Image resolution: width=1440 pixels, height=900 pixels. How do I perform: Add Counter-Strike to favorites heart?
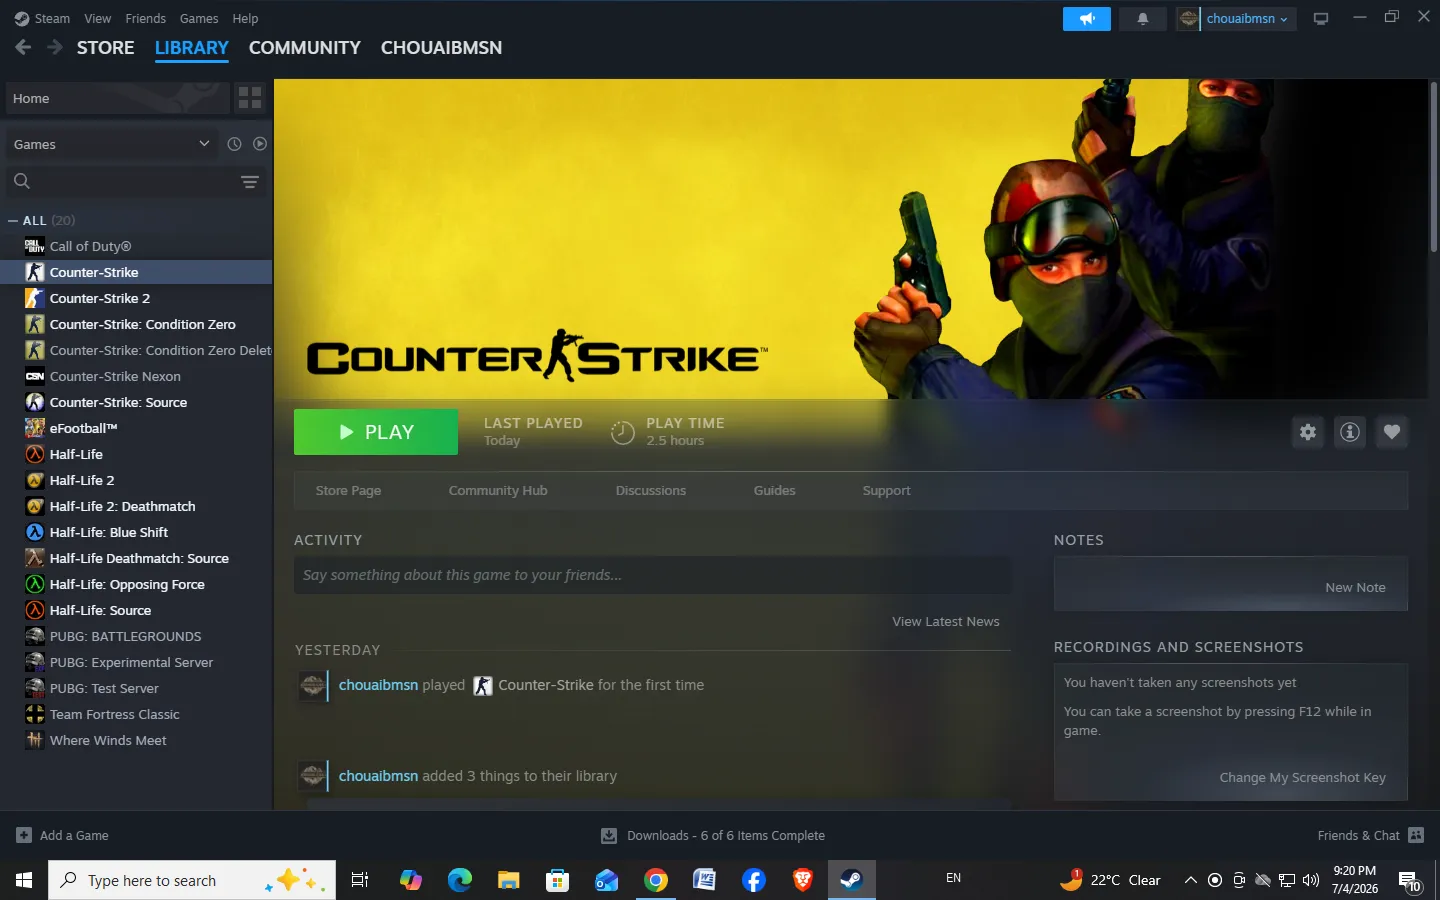pos(1392,432)
